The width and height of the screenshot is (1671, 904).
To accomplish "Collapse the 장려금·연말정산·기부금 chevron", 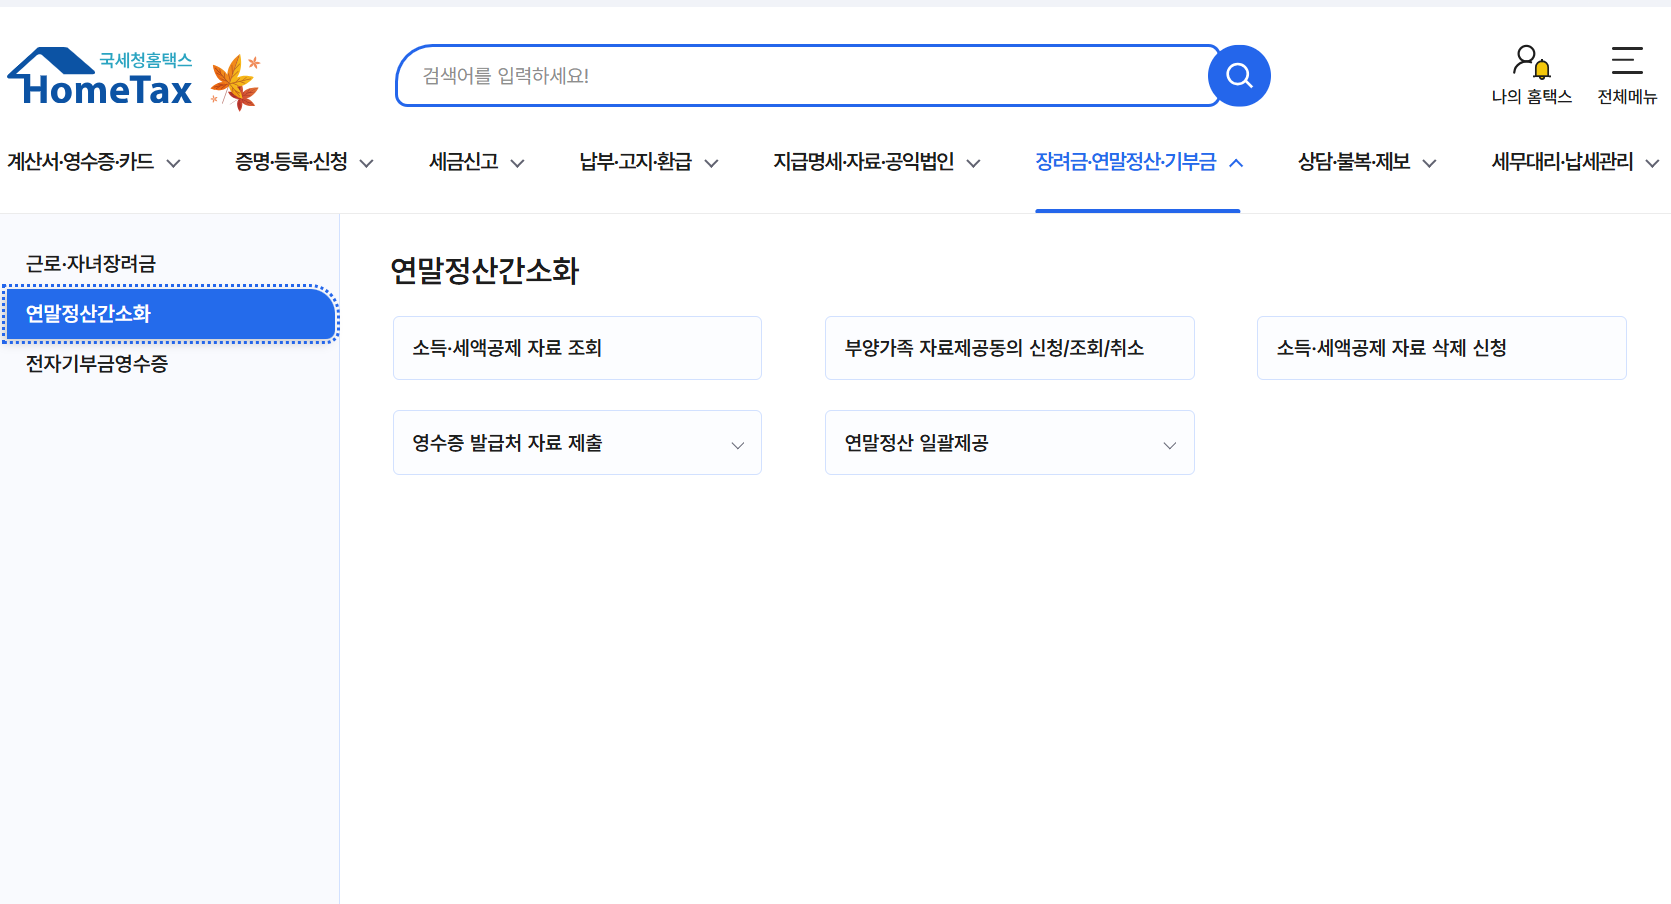I will [x=1237, y=161].
